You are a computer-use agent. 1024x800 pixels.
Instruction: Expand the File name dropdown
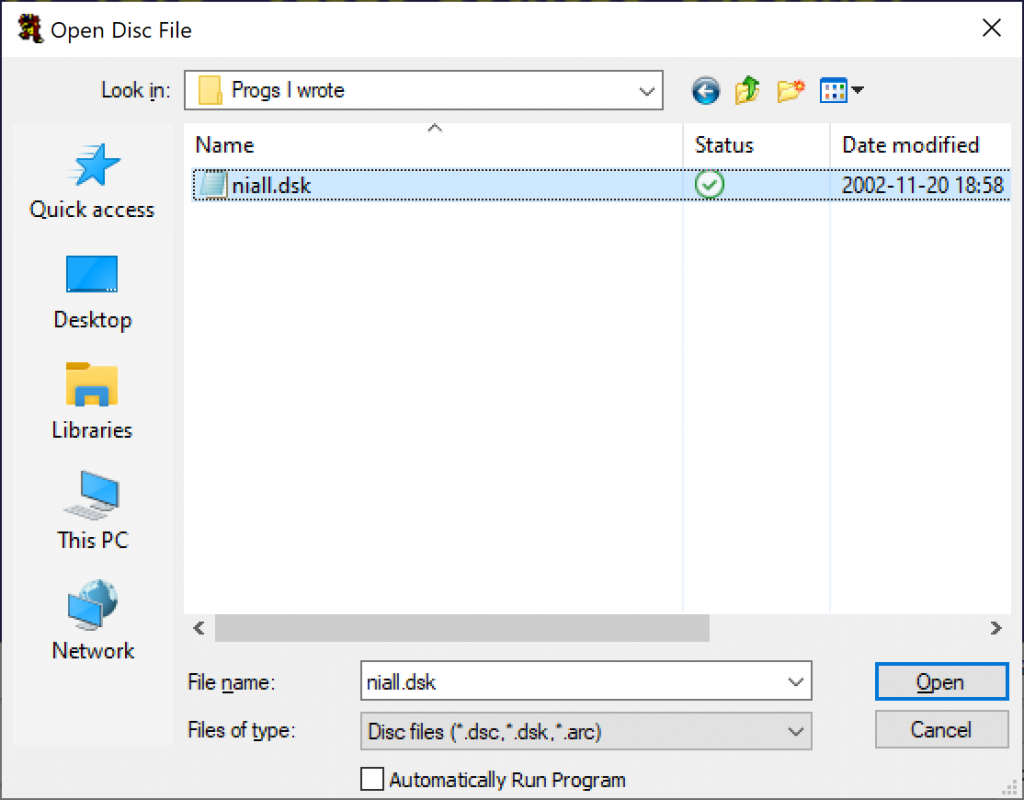tap(796, 682)
